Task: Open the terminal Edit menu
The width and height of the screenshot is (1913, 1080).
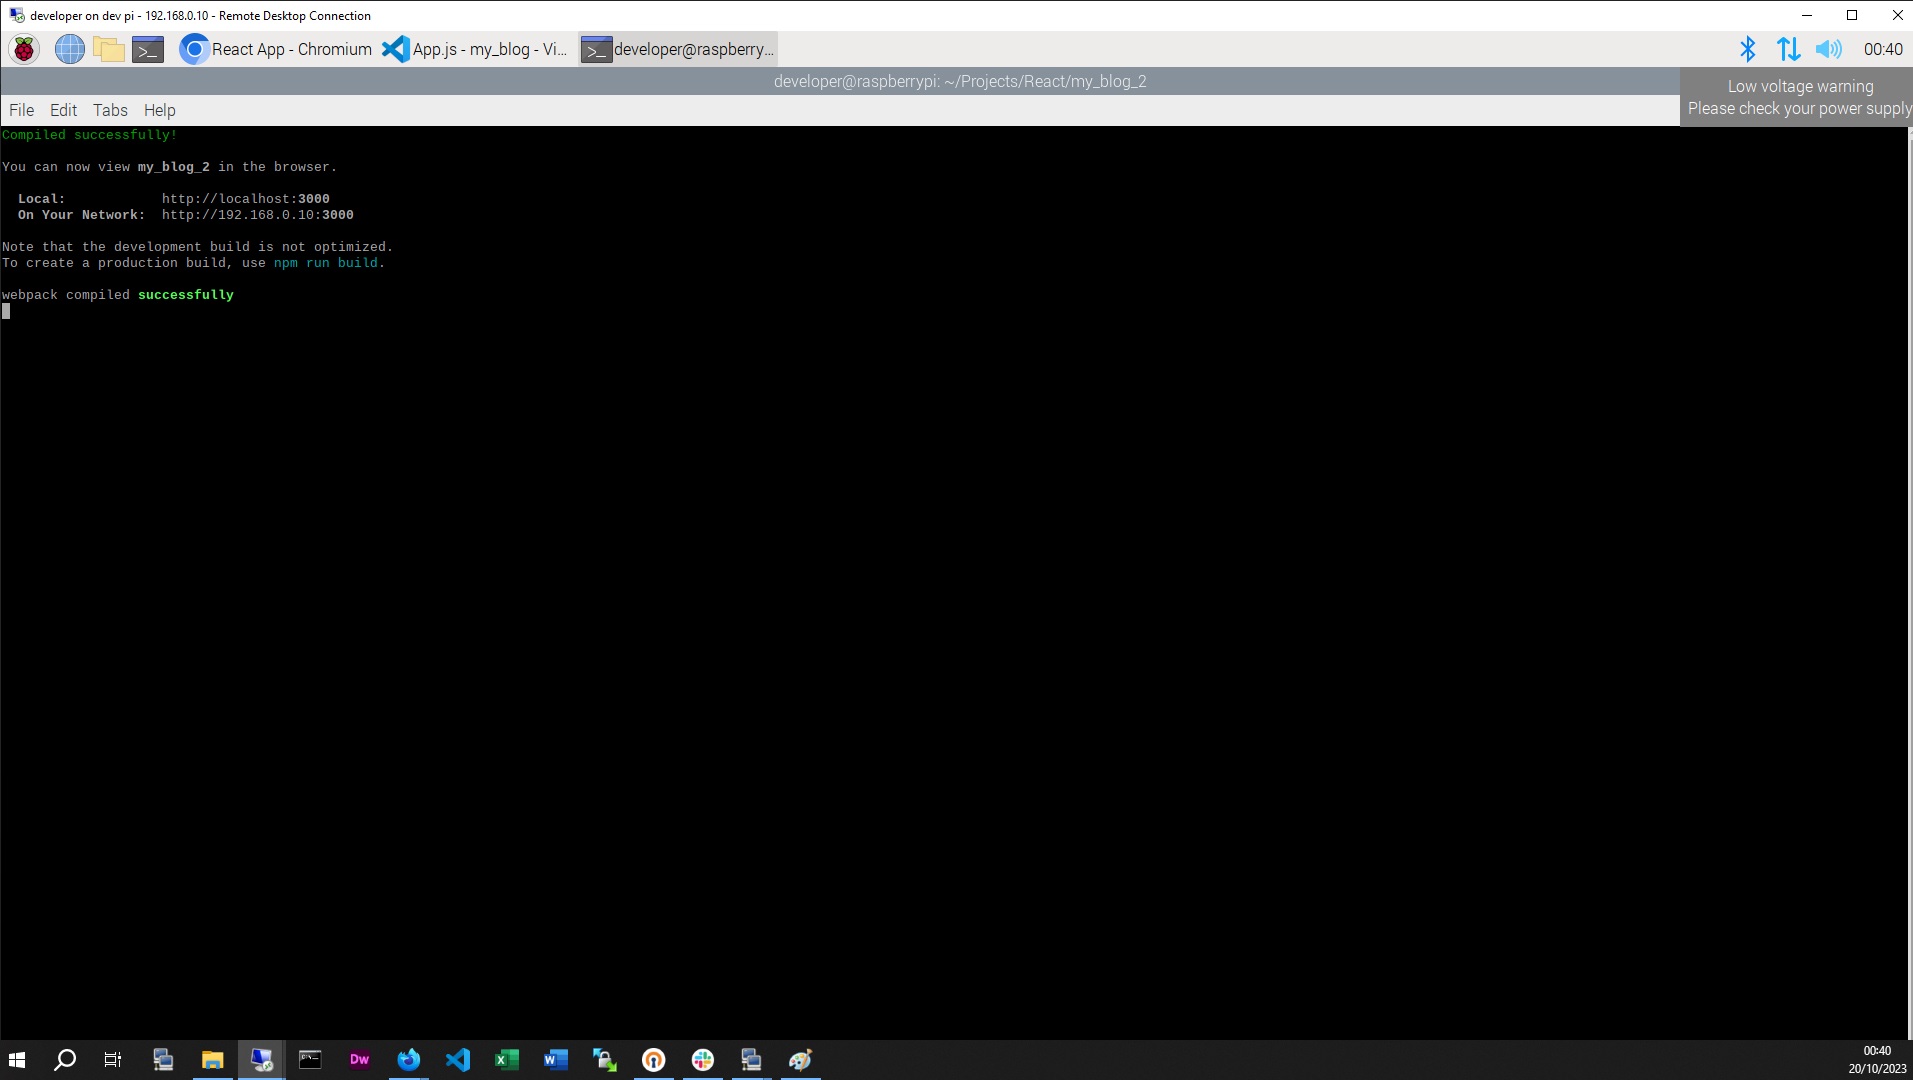Action: pyautogui.click(x=63, y=110)
